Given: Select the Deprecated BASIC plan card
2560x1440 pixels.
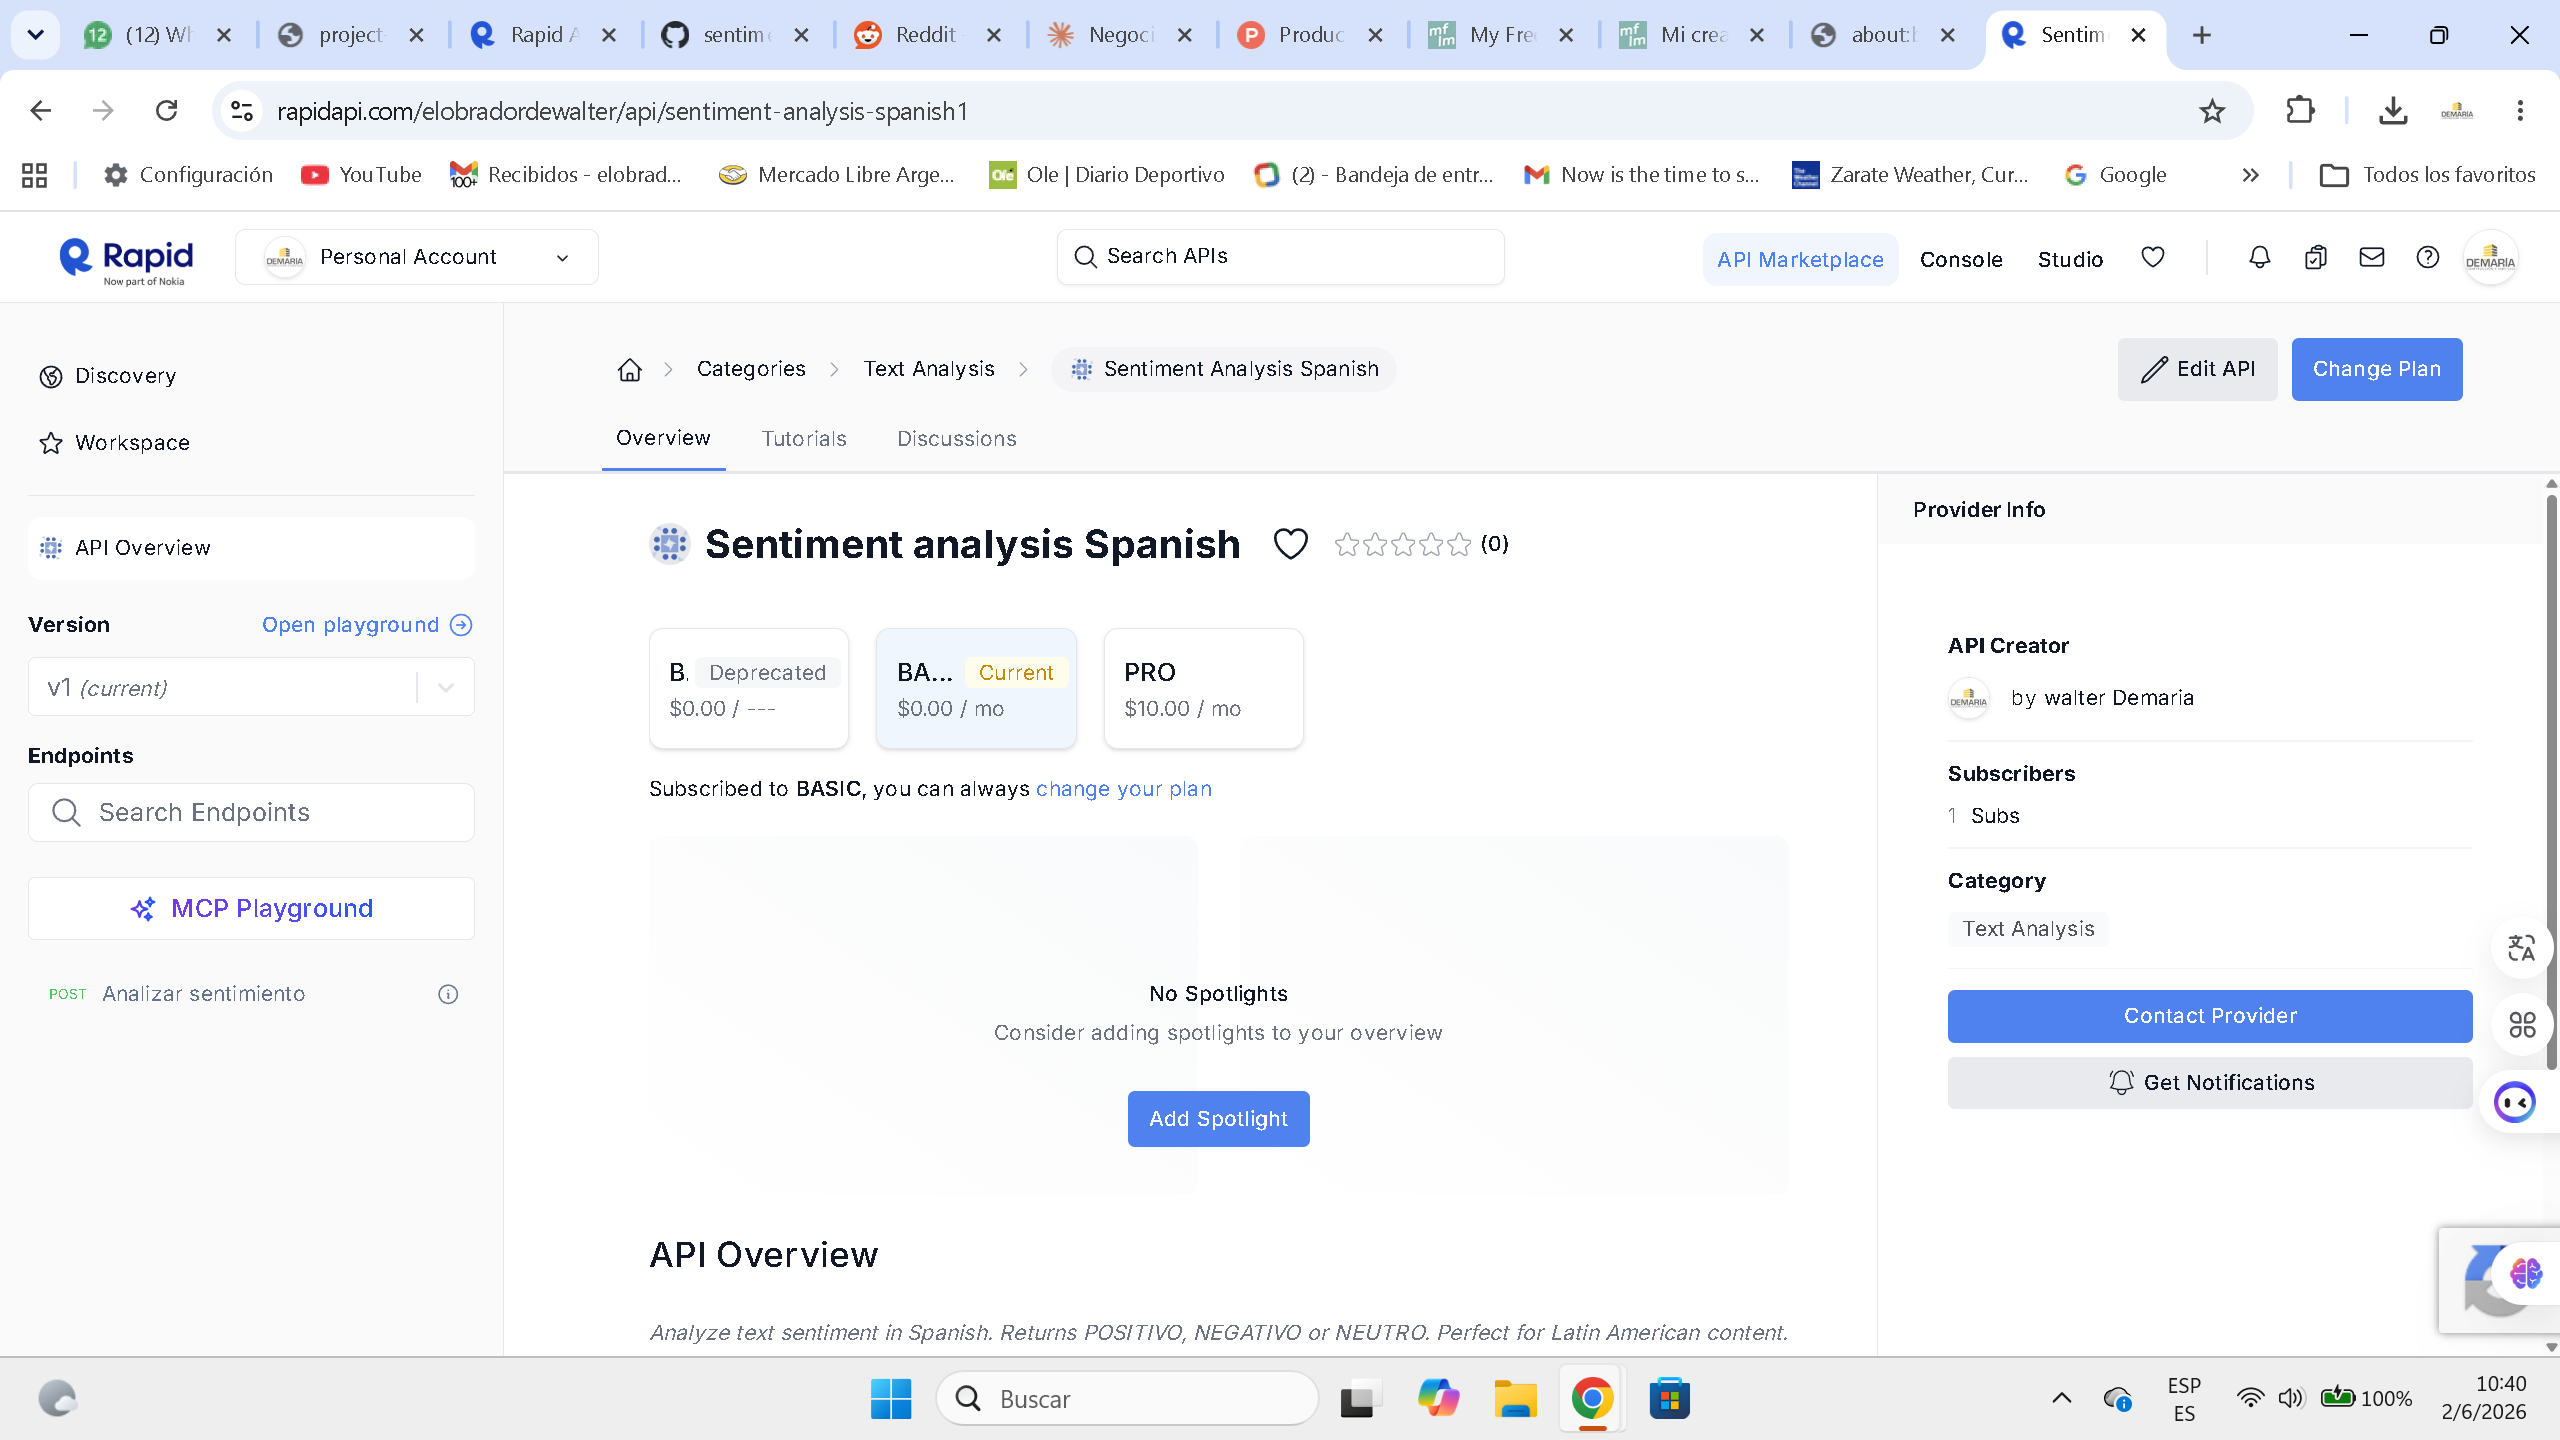Looking at the screenshot, I should point(749,688).
